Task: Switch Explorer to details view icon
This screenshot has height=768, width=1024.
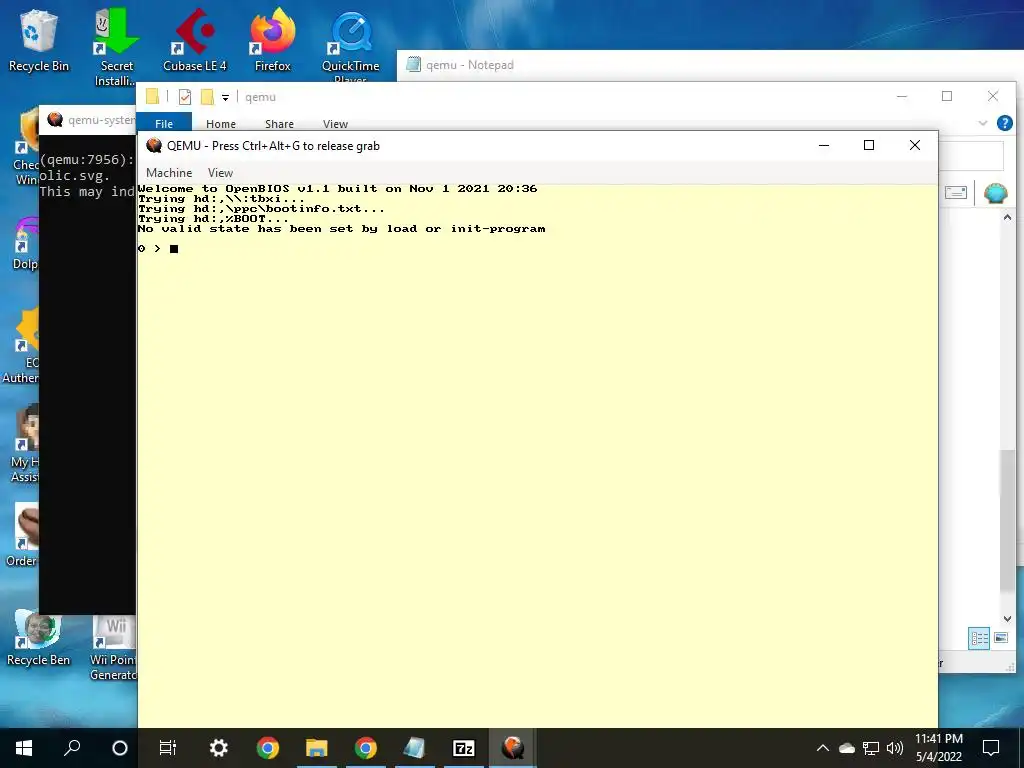Action: [x=979, y=638]
